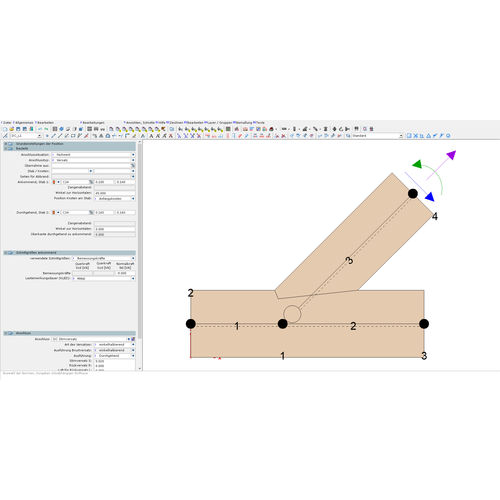Click the Save disk icon in the toolbar
500x500 pixels.
point(18,129)
